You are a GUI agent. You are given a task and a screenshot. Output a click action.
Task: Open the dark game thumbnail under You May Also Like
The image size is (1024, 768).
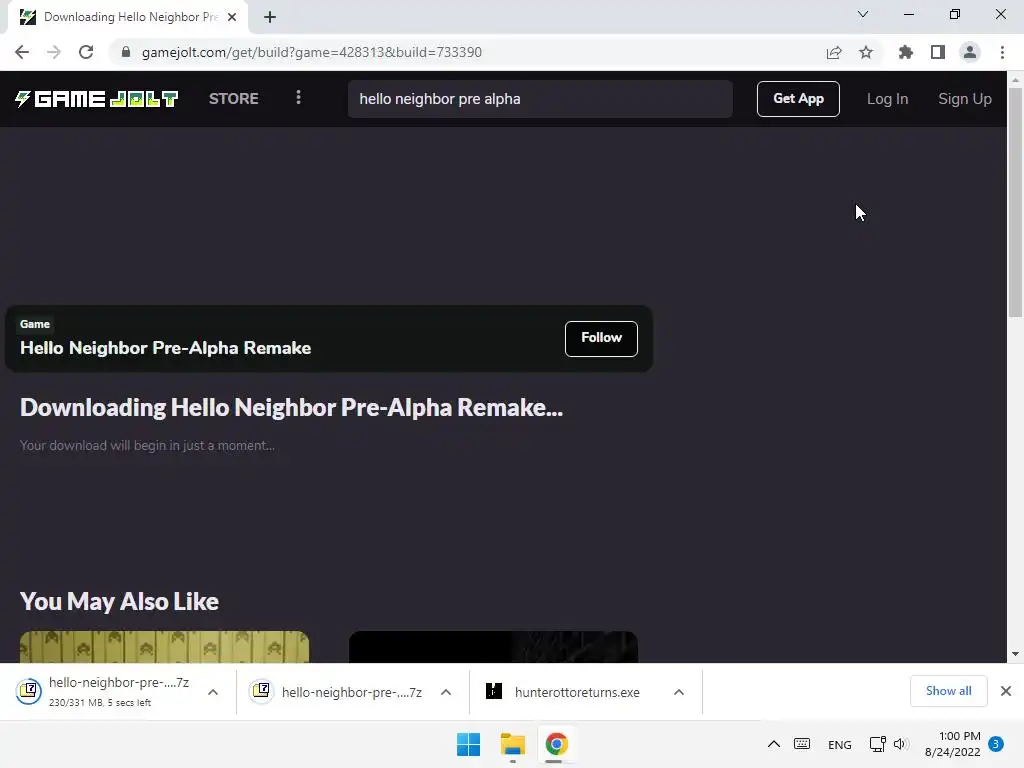pos(494,647)
